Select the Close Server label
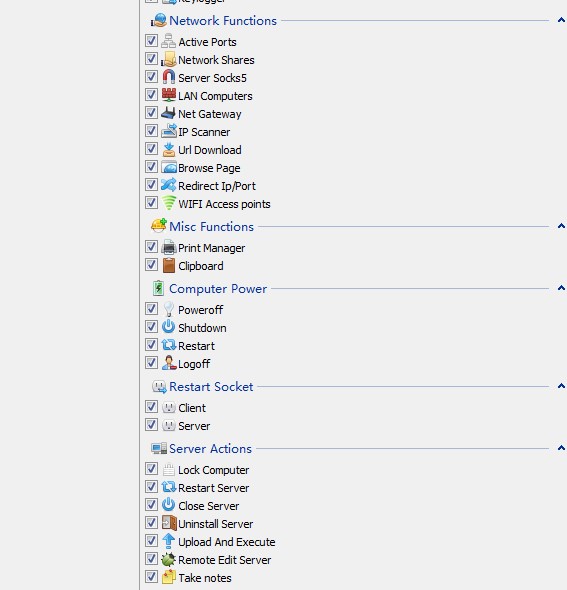Screen dimensions: 567x590 pyautogui.click(x=208, y=506)
